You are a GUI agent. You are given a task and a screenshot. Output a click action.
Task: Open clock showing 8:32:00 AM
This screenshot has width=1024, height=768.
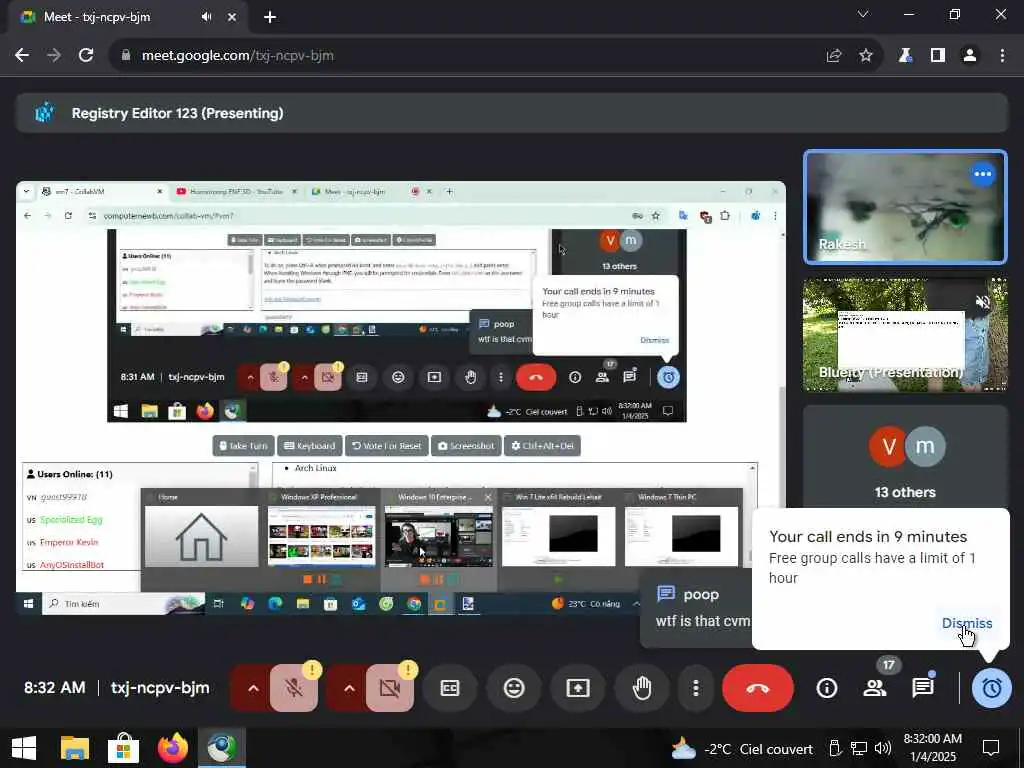tap(933, 748)
